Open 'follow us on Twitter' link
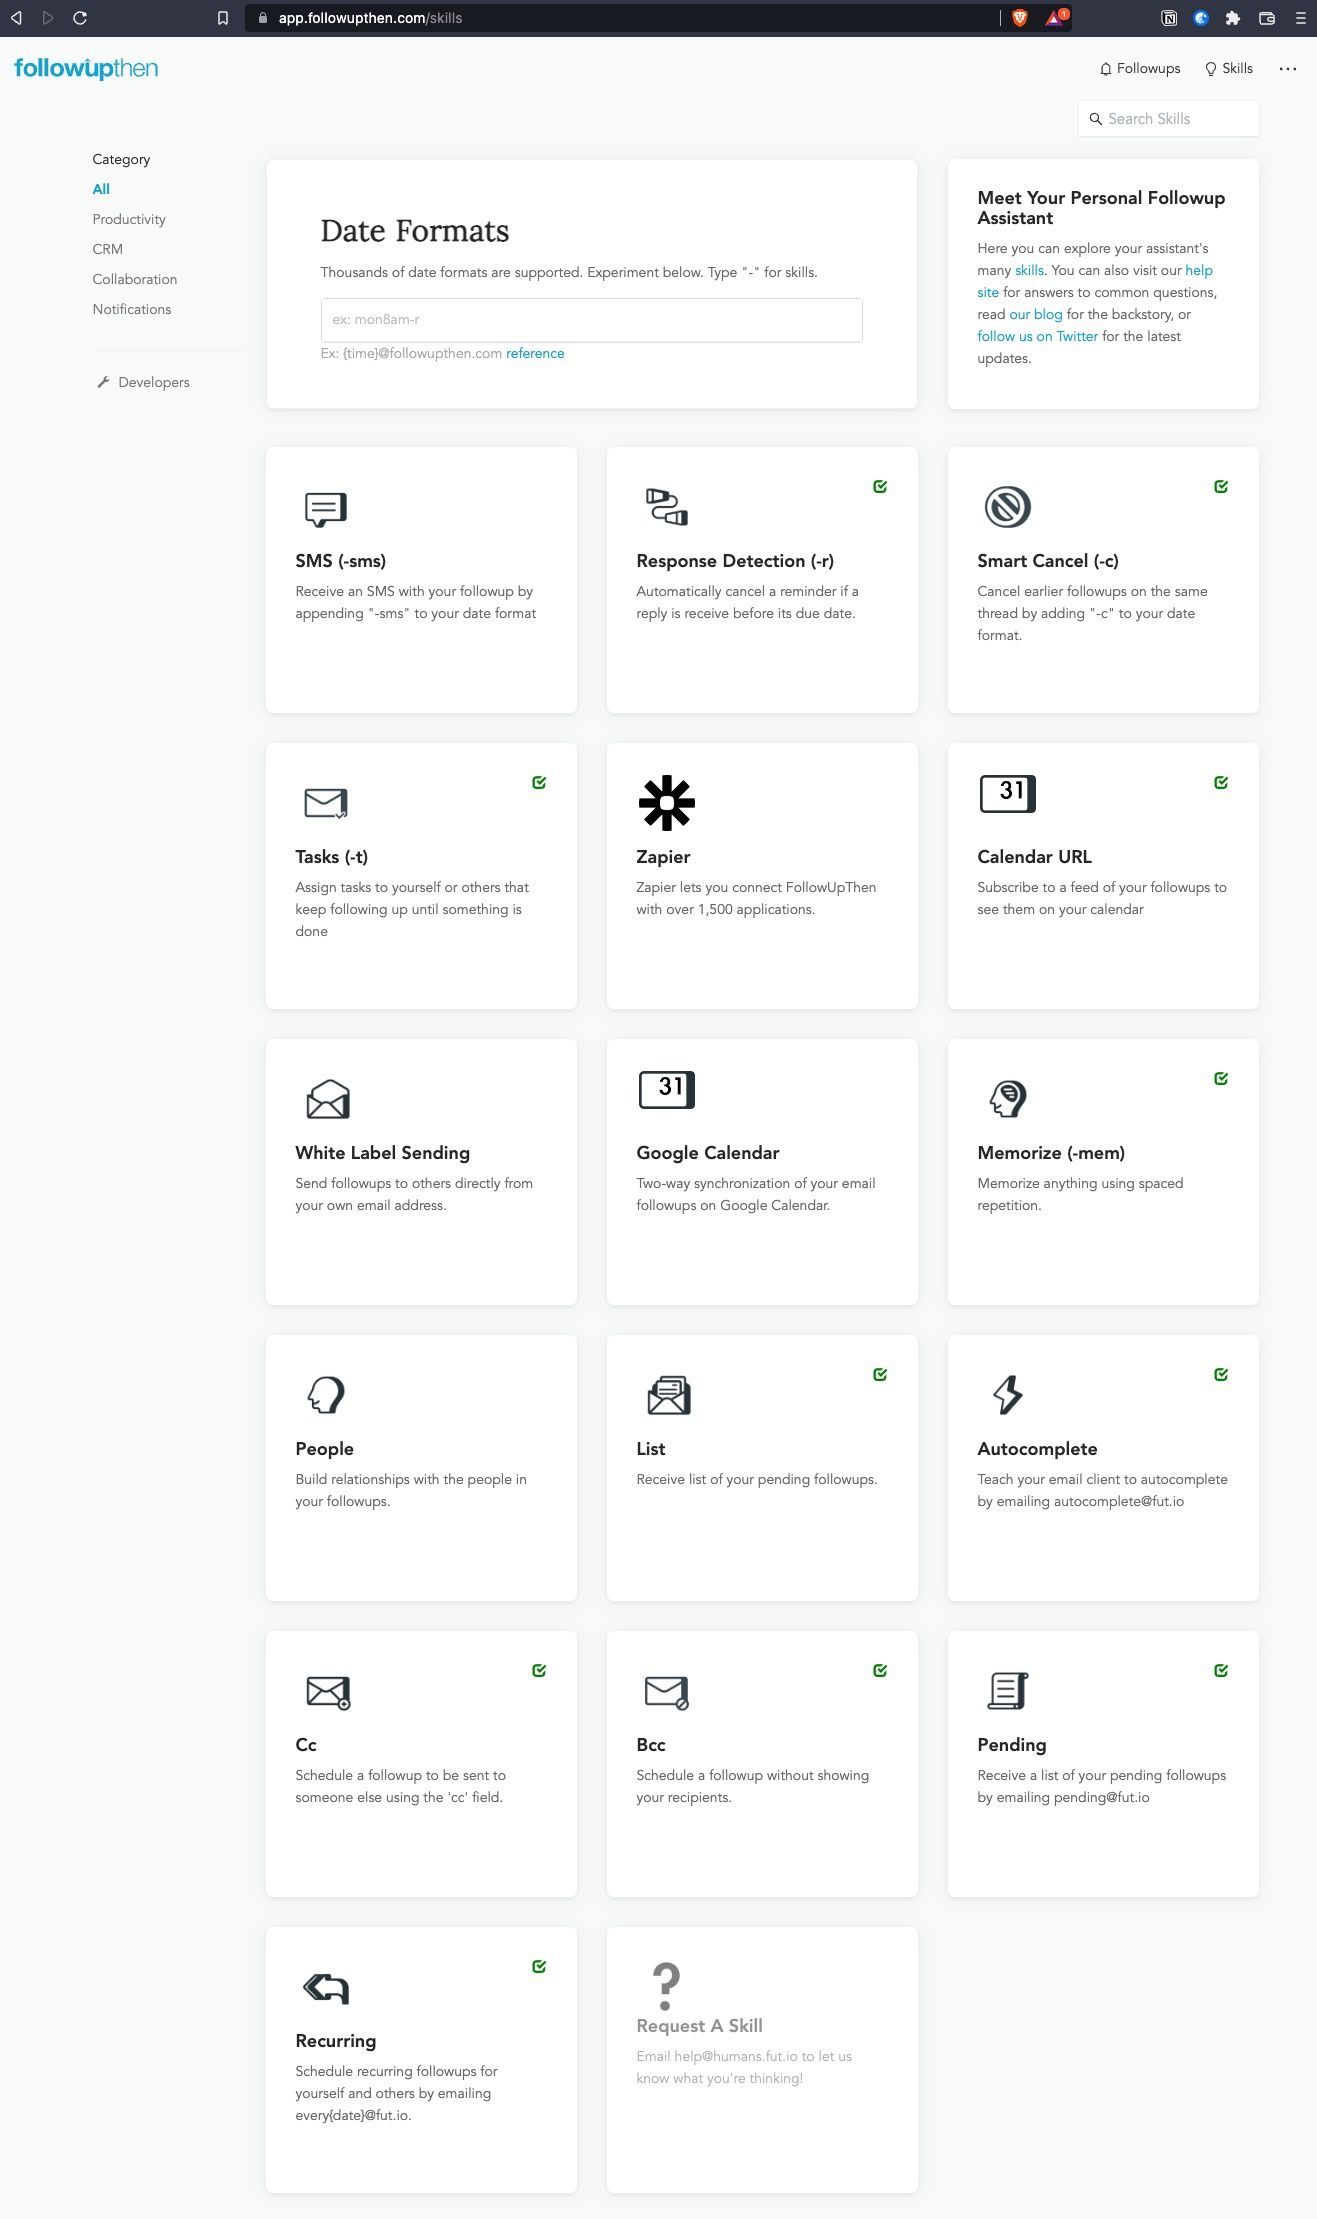 (x=1038, y=336)
